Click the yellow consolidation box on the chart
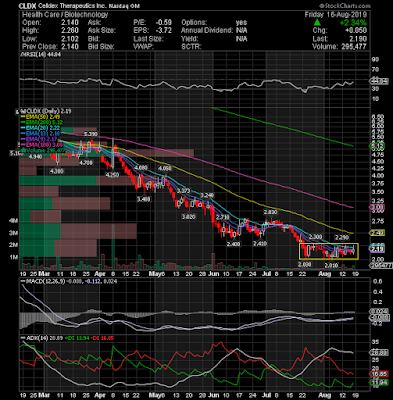This screenshot has width=393, height=400. click(x=329, y=251)
